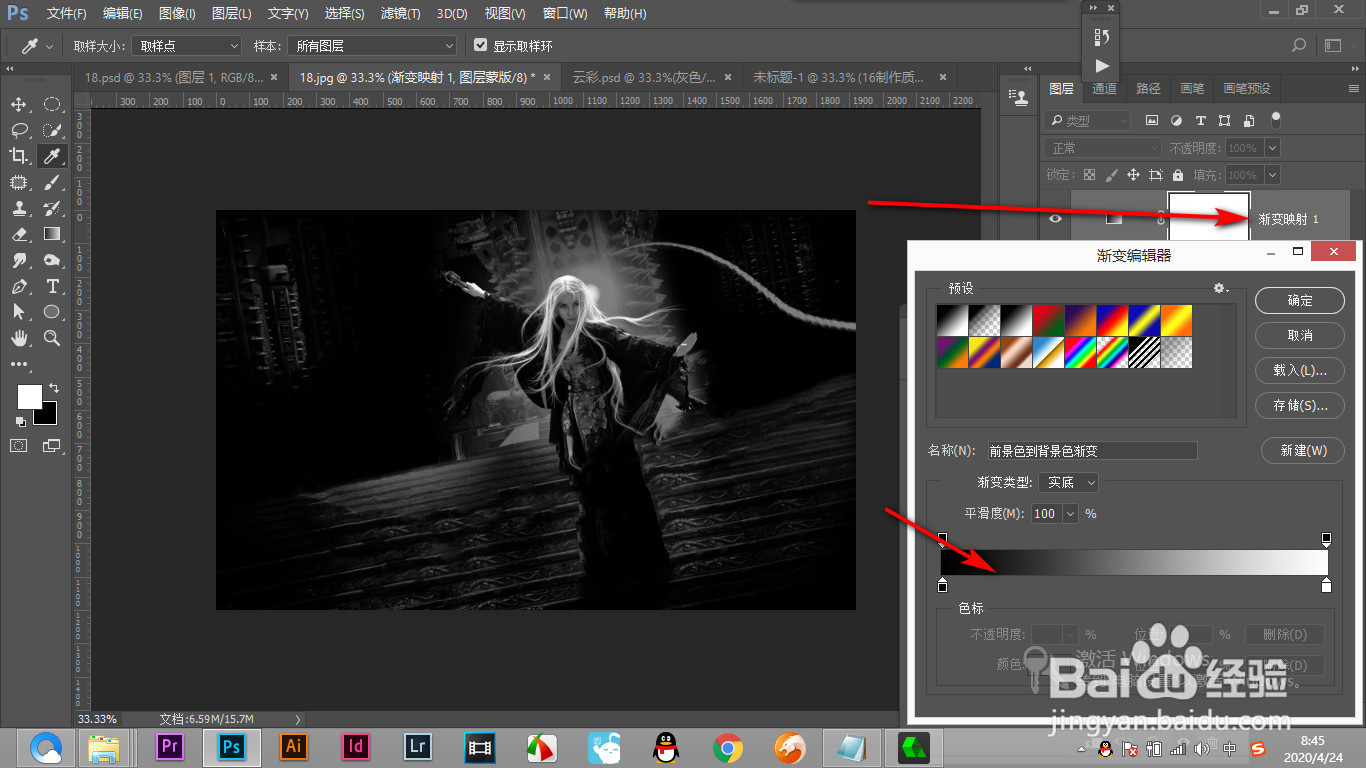The image size is (1366, 768).
Task: Switch to the Channels tab
Action: pos(1104,88)
